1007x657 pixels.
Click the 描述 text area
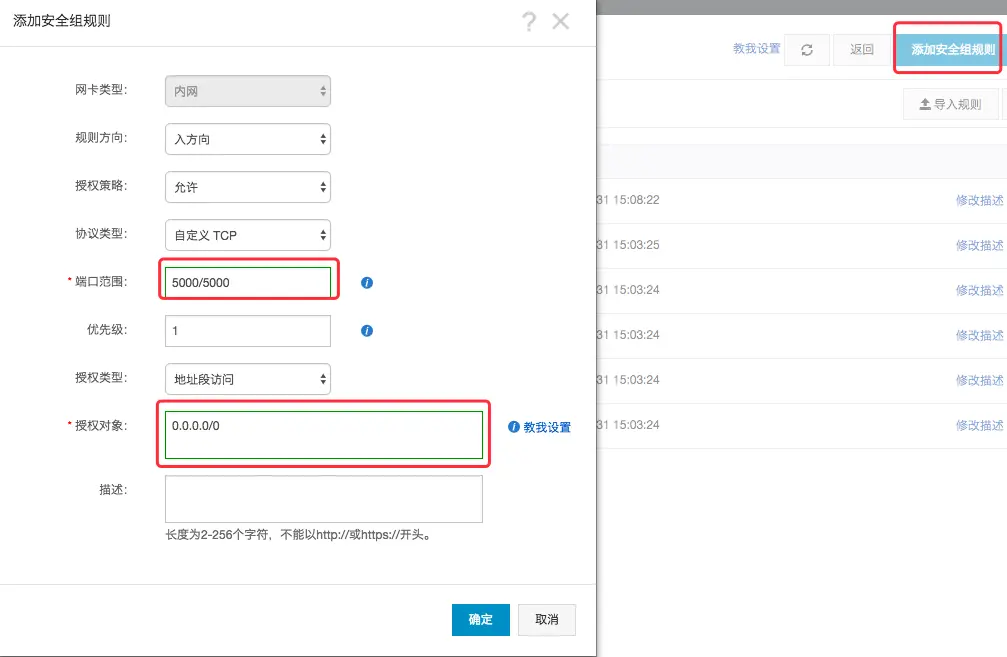(x=324, y=499)
